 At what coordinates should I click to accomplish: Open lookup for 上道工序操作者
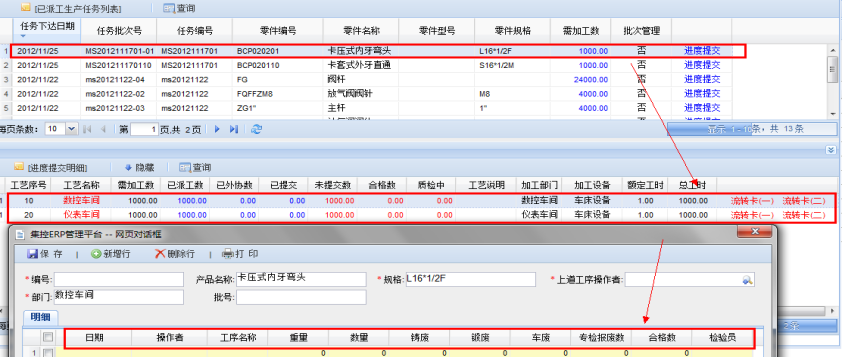pos(748,280)
